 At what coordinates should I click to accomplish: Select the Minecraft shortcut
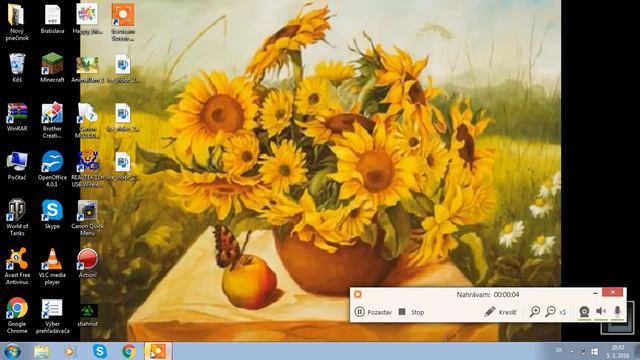(x=52, y=68)
